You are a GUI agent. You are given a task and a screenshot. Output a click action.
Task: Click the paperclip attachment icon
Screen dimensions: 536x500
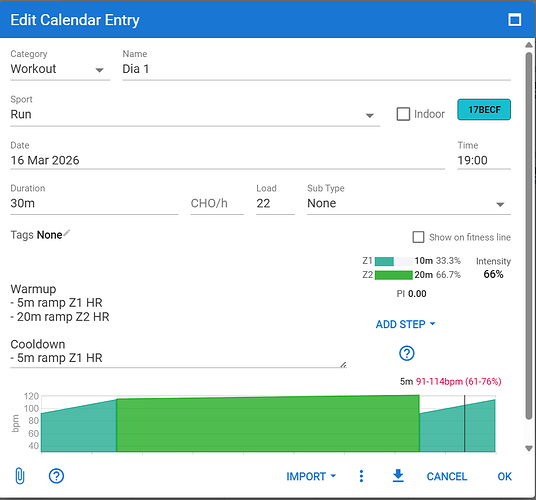[20, 476]
